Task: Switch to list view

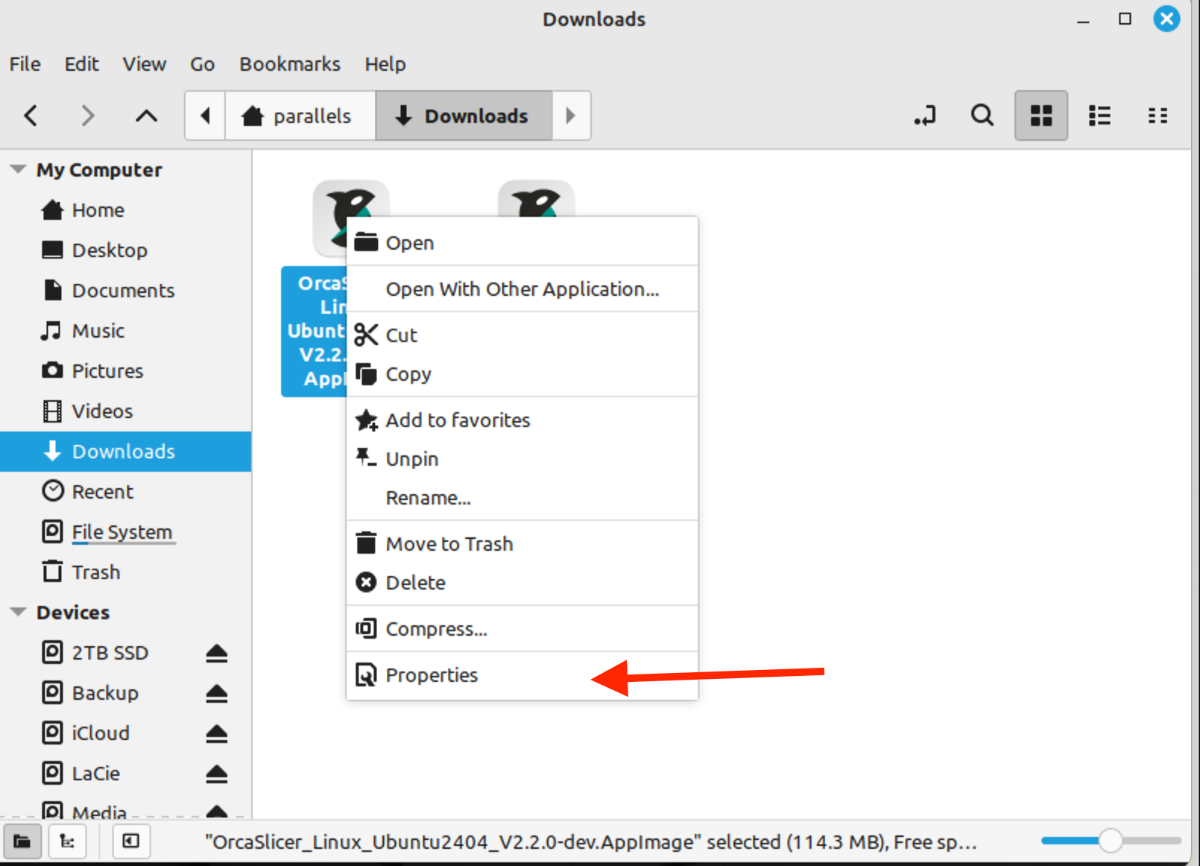Action: point(1100,116)
